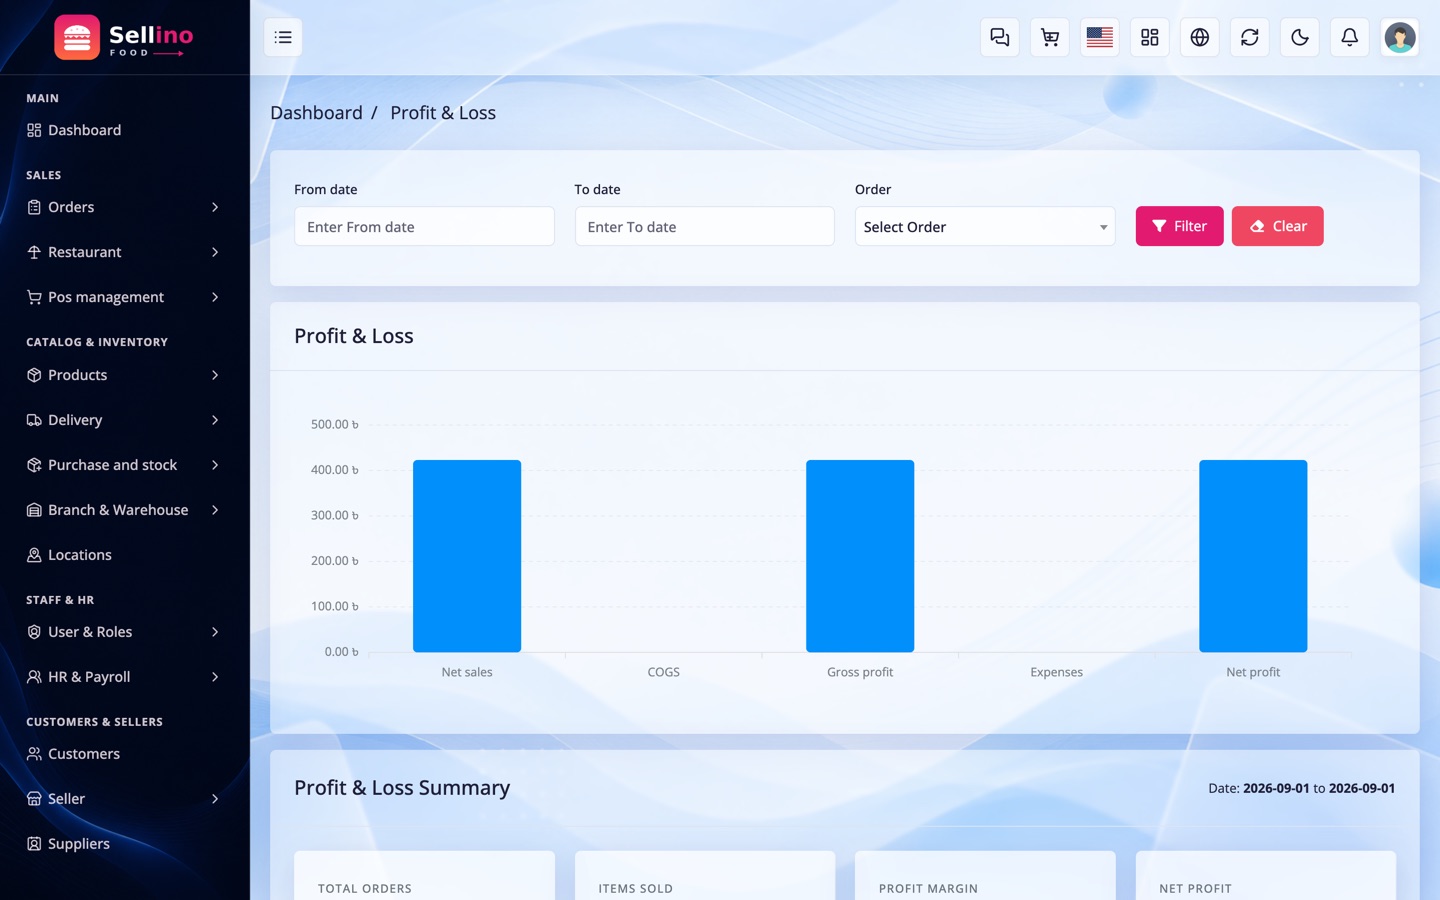Toggle the sidebar hamburger menu

pos(283,37)
